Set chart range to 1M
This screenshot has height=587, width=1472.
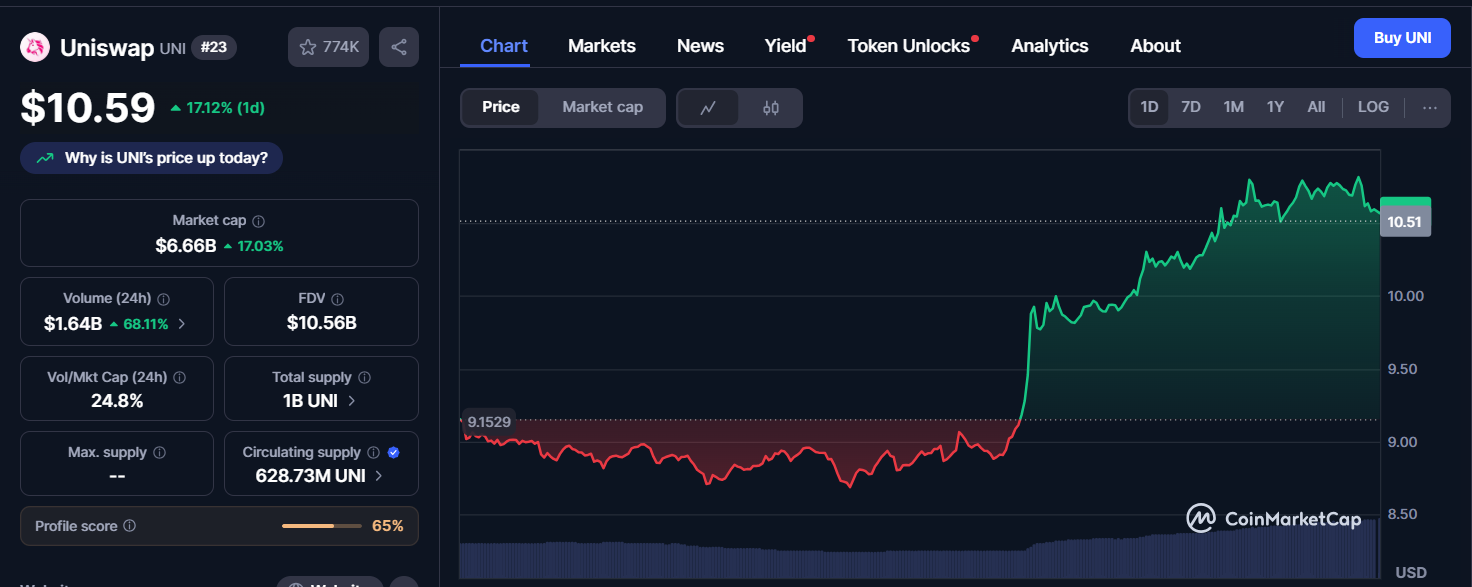click(x=1234, y=107)
